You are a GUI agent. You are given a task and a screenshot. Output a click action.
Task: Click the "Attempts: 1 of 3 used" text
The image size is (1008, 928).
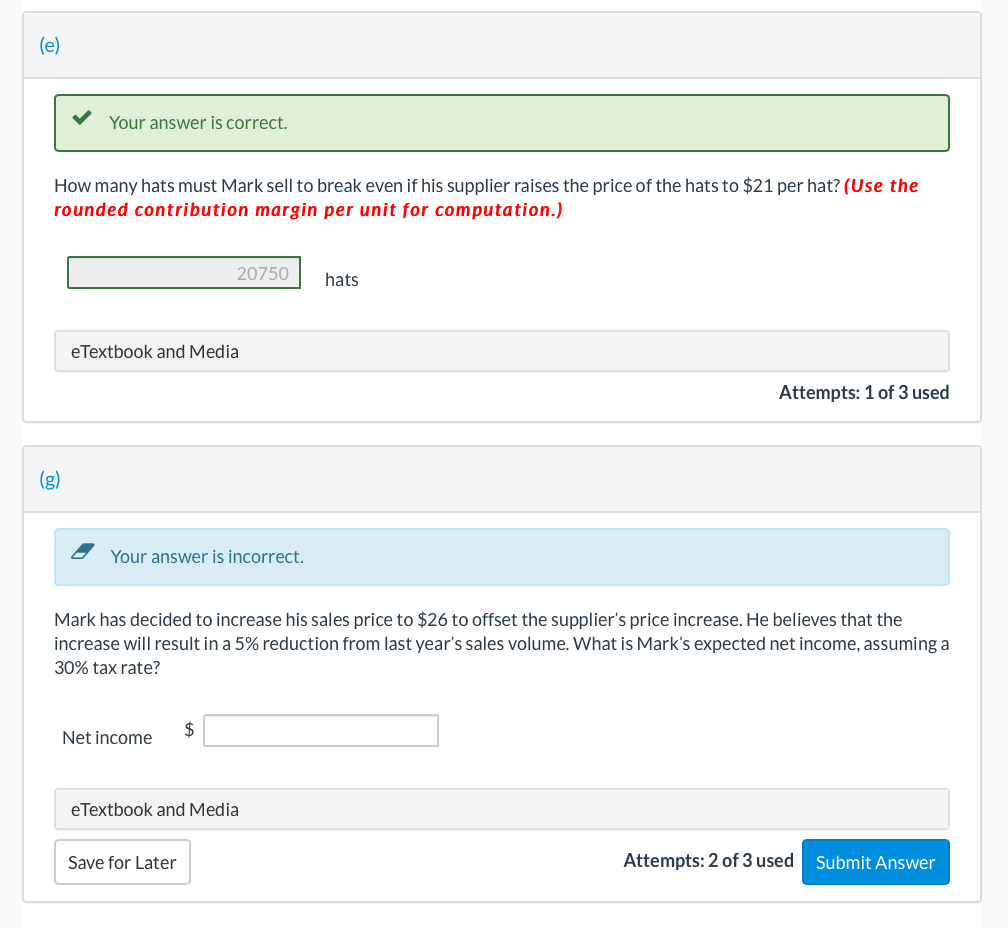(x=864, y=393)
